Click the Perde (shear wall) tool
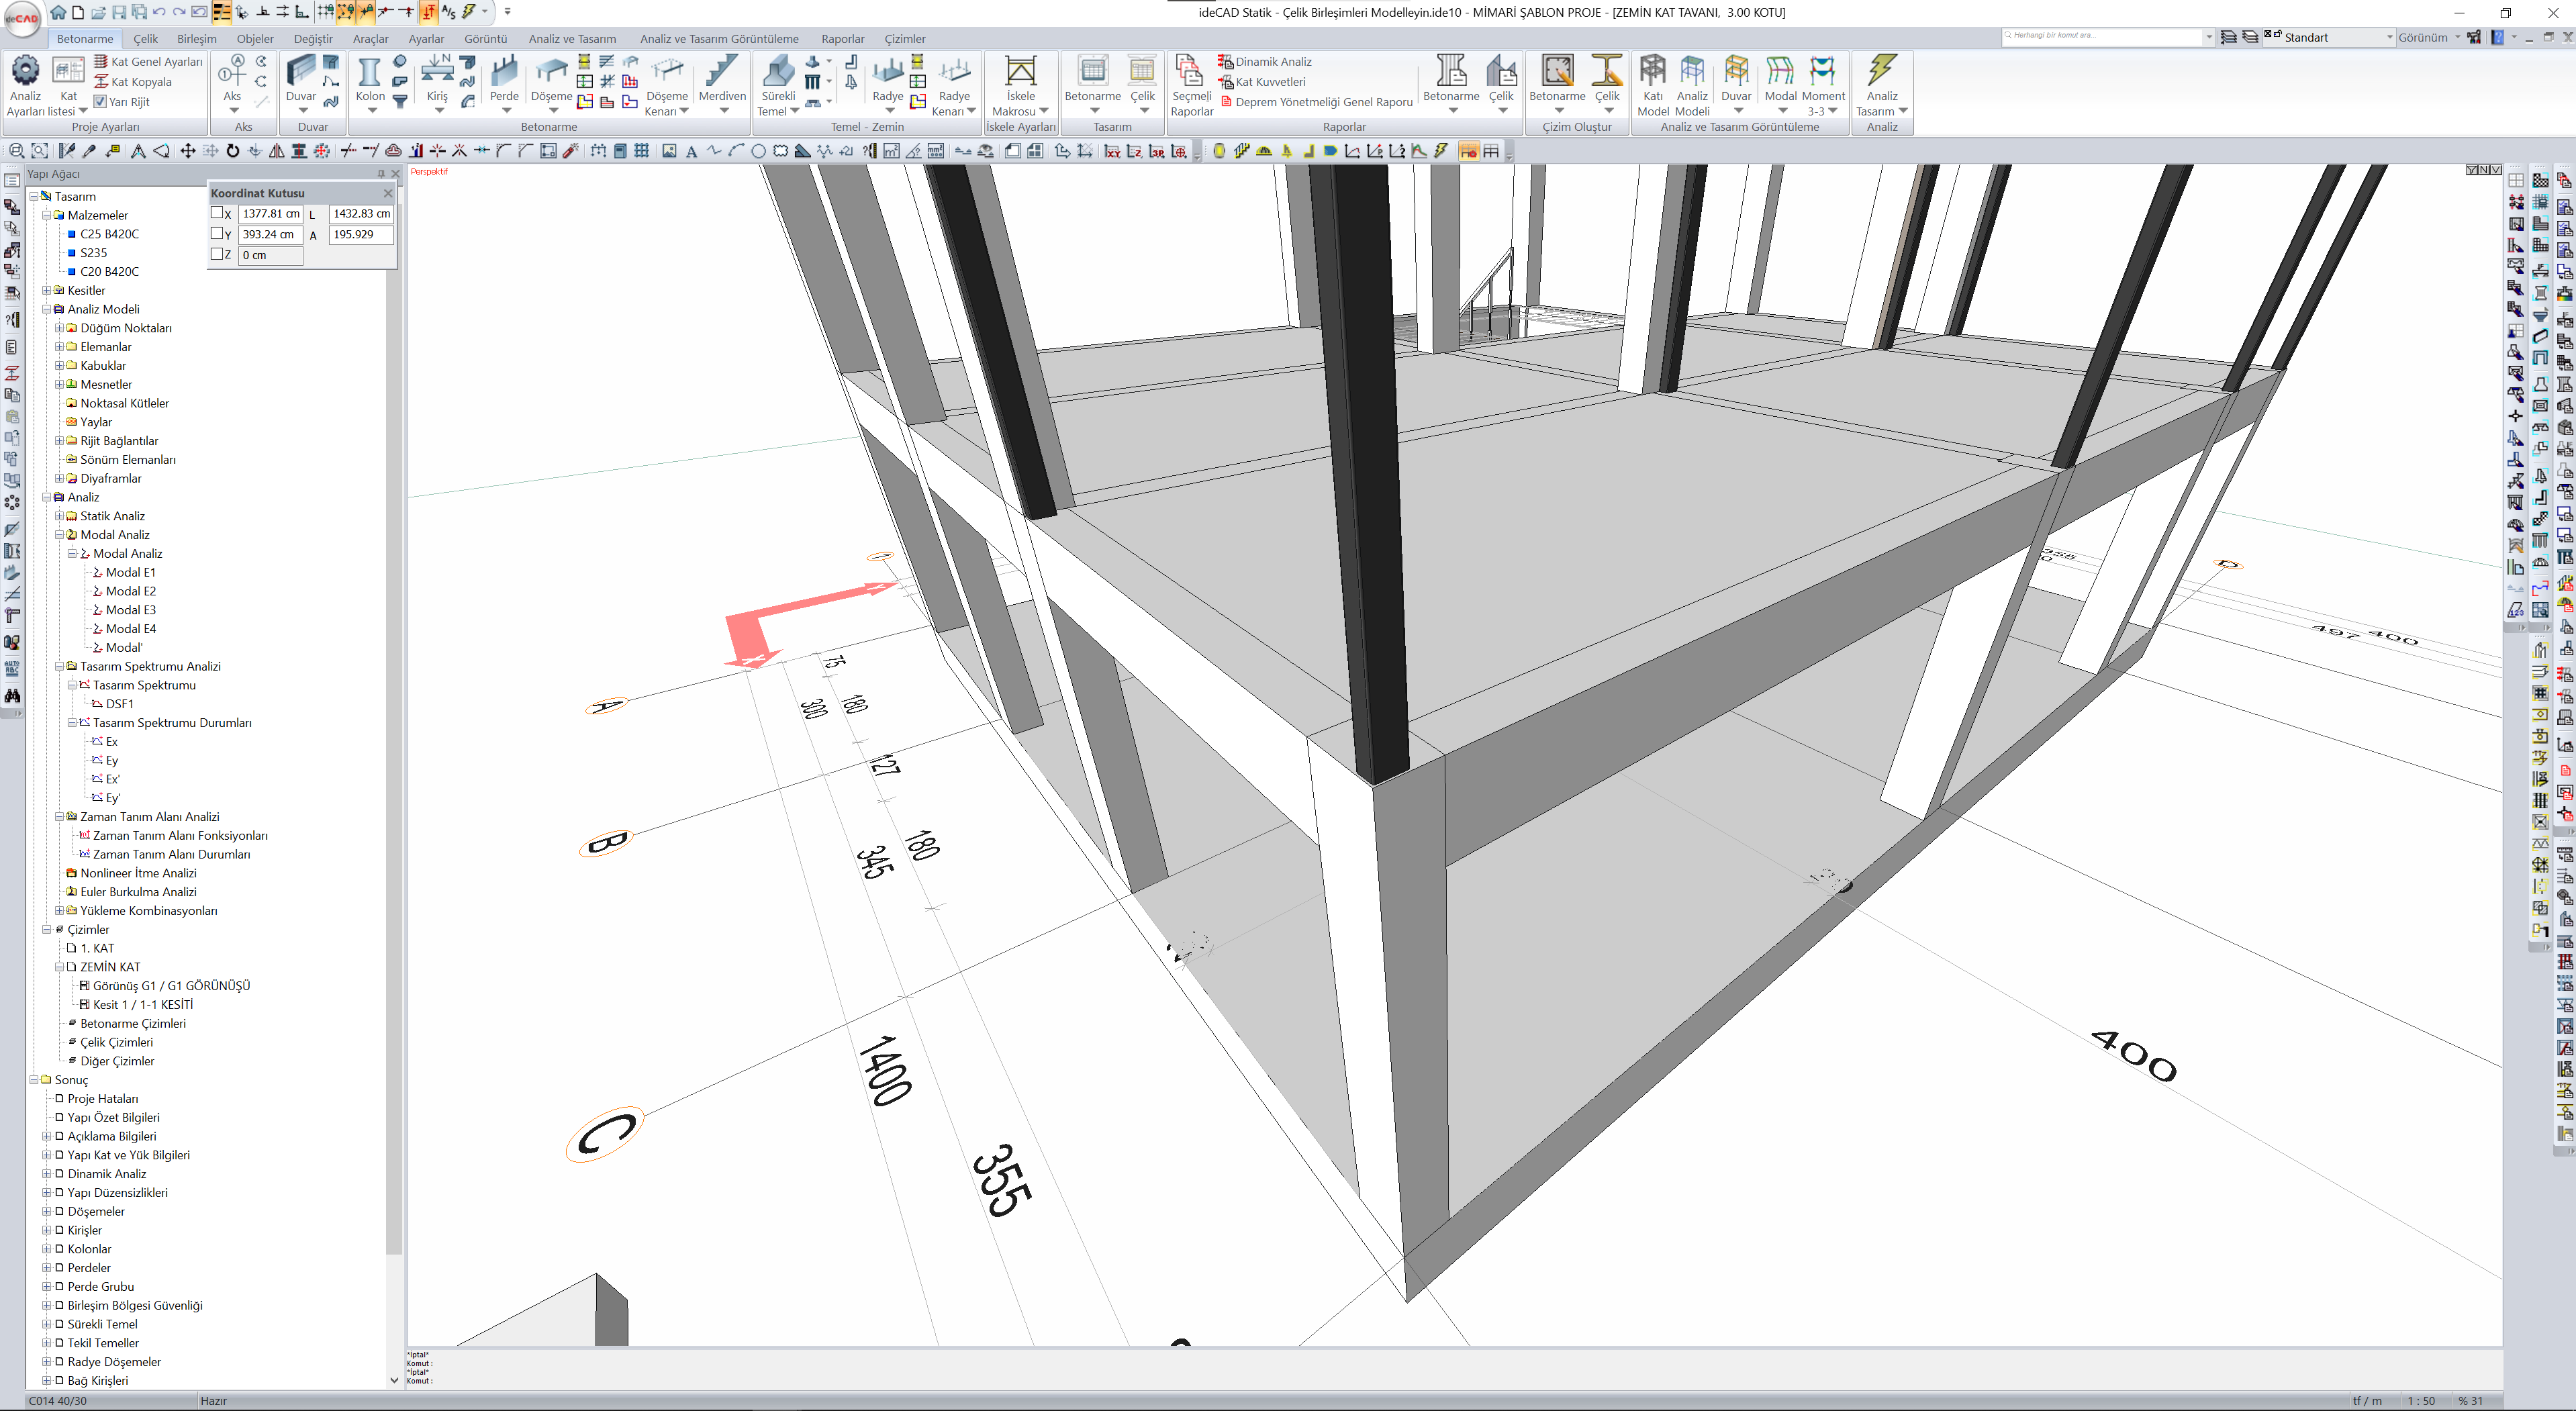Screen dimensions: 2576x1411 504,72
